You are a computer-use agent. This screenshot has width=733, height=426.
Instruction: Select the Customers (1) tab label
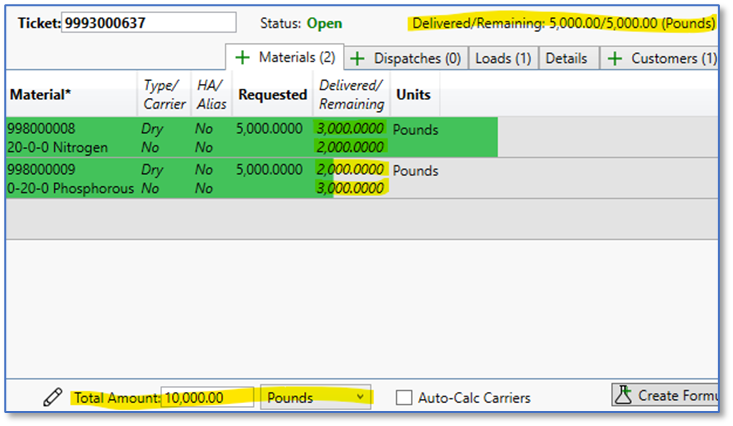click(x=673, y=59)
